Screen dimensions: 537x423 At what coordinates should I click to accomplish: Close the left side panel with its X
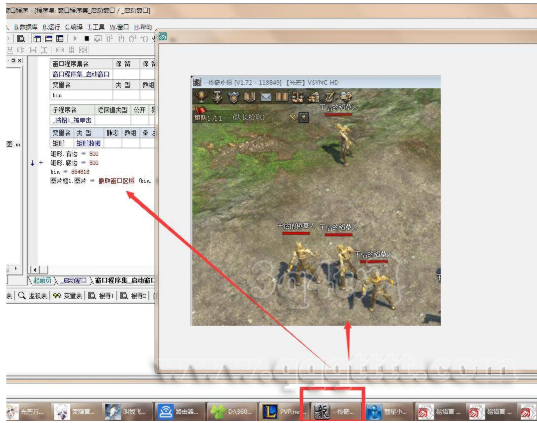(x=20, y=60)
